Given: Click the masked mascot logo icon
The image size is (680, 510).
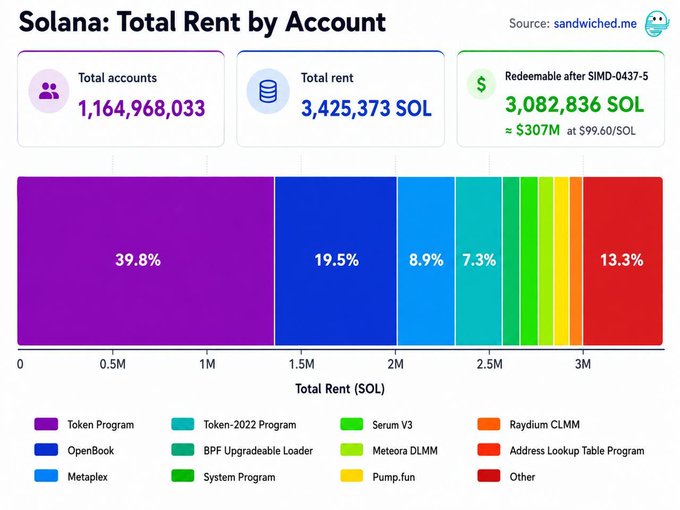Looking at the screenshot, I should pos(657,23).
